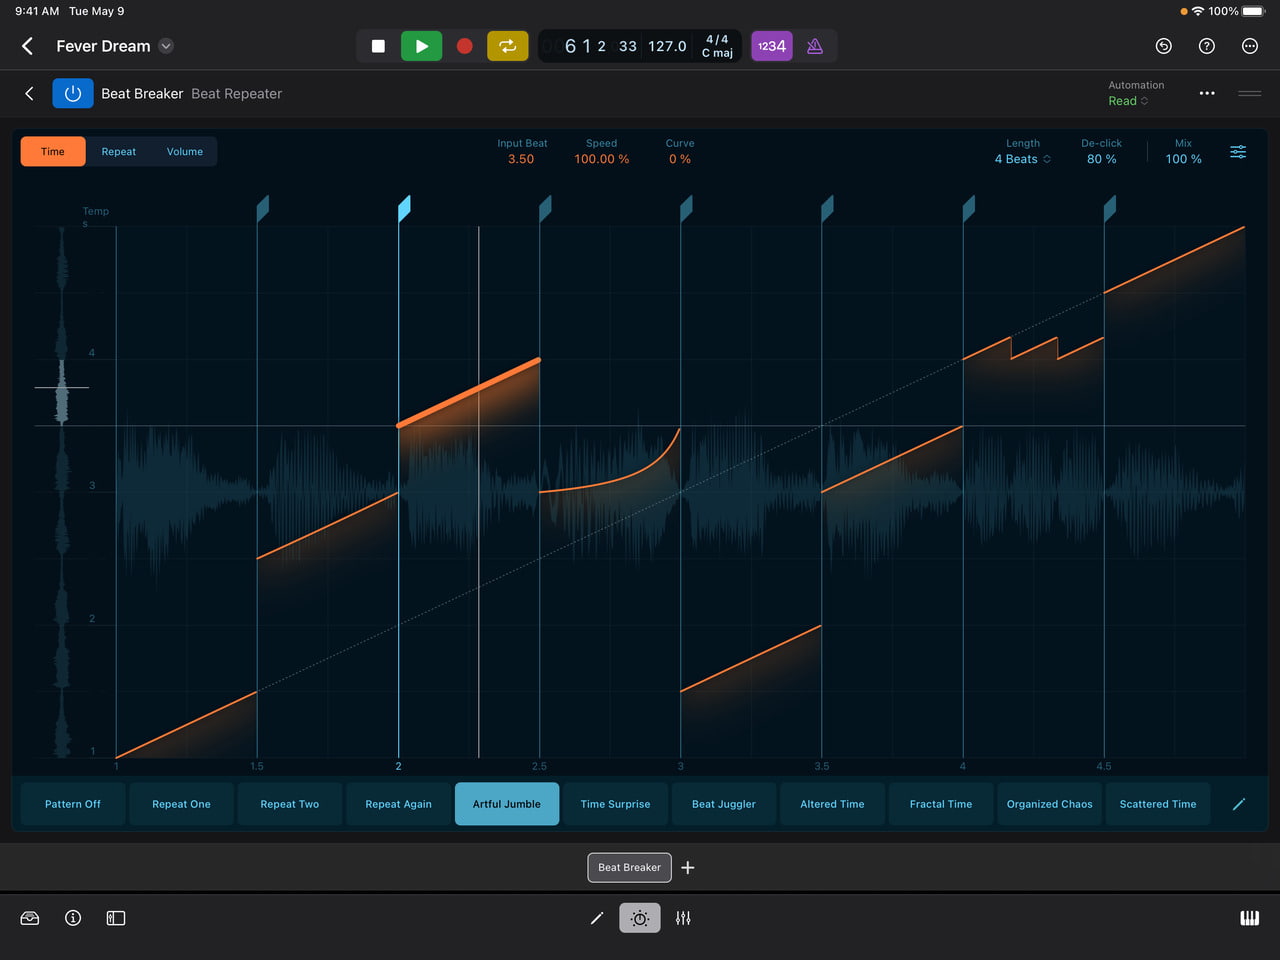Click the Mix 100% value control
This screenshot has height=960, width=1280.
point(1183,158)
